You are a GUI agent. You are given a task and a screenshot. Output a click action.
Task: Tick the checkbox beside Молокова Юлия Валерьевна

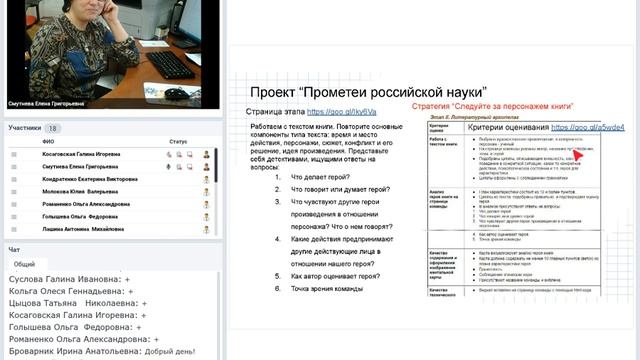(14, 192)
